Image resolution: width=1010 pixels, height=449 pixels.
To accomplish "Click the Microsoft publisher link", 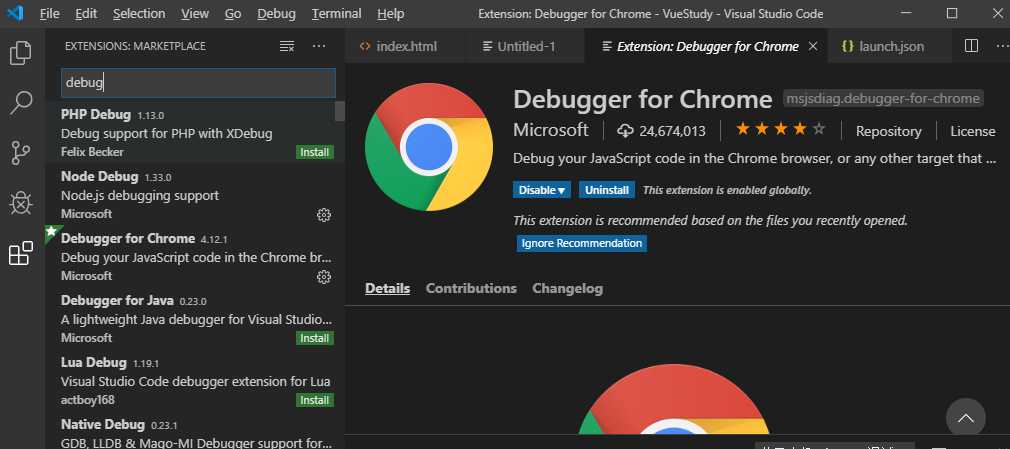I will 551,130.
